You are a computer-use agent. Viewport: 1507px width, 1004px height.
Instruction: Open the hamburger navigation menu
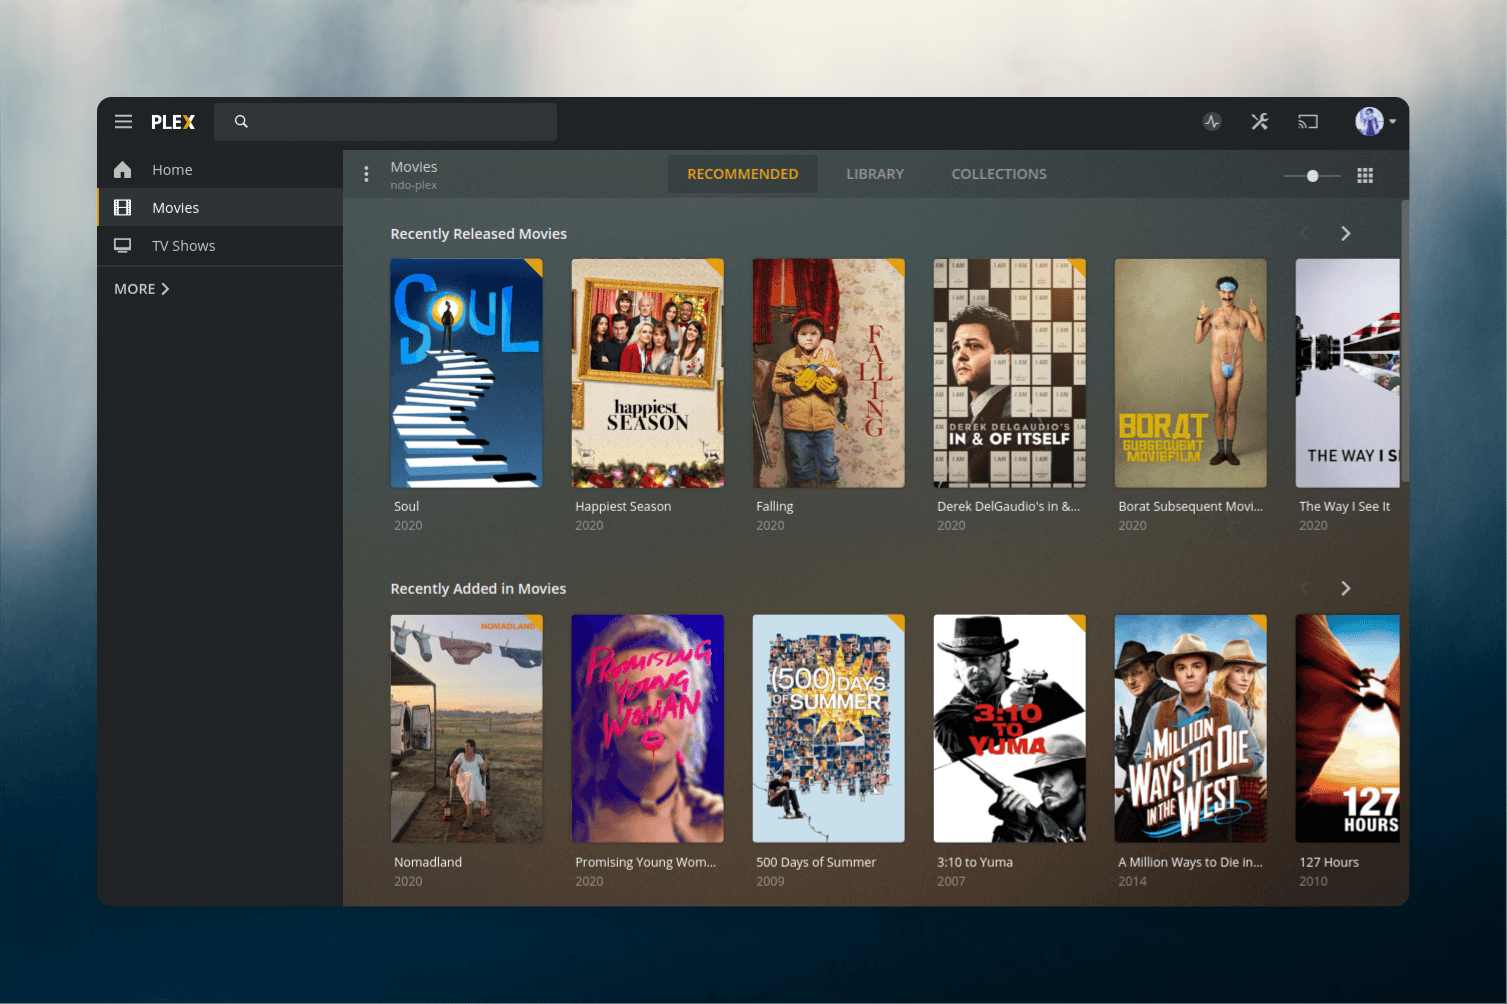[123, 121]
